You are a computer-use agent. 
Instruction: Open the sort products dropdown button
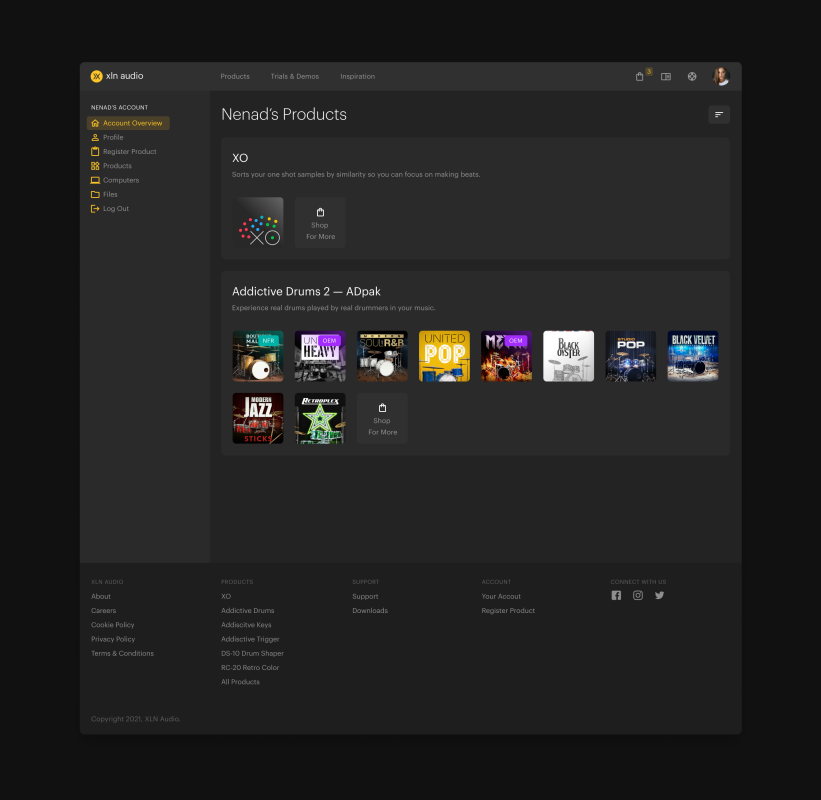tap(718, 115)
